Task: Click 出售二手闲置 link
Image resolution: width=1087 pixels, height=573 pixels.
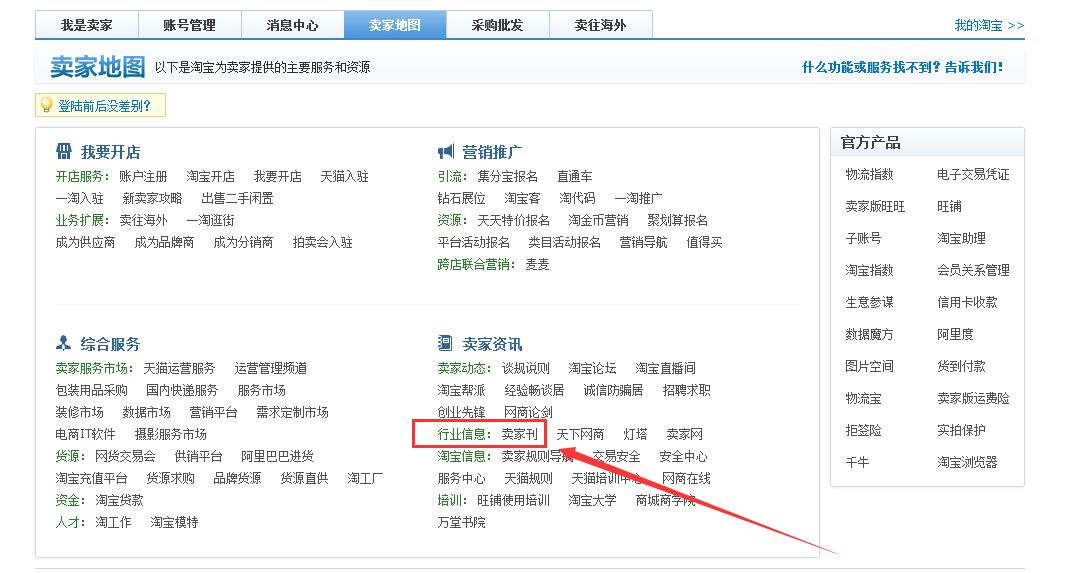Action: (237, 198)
